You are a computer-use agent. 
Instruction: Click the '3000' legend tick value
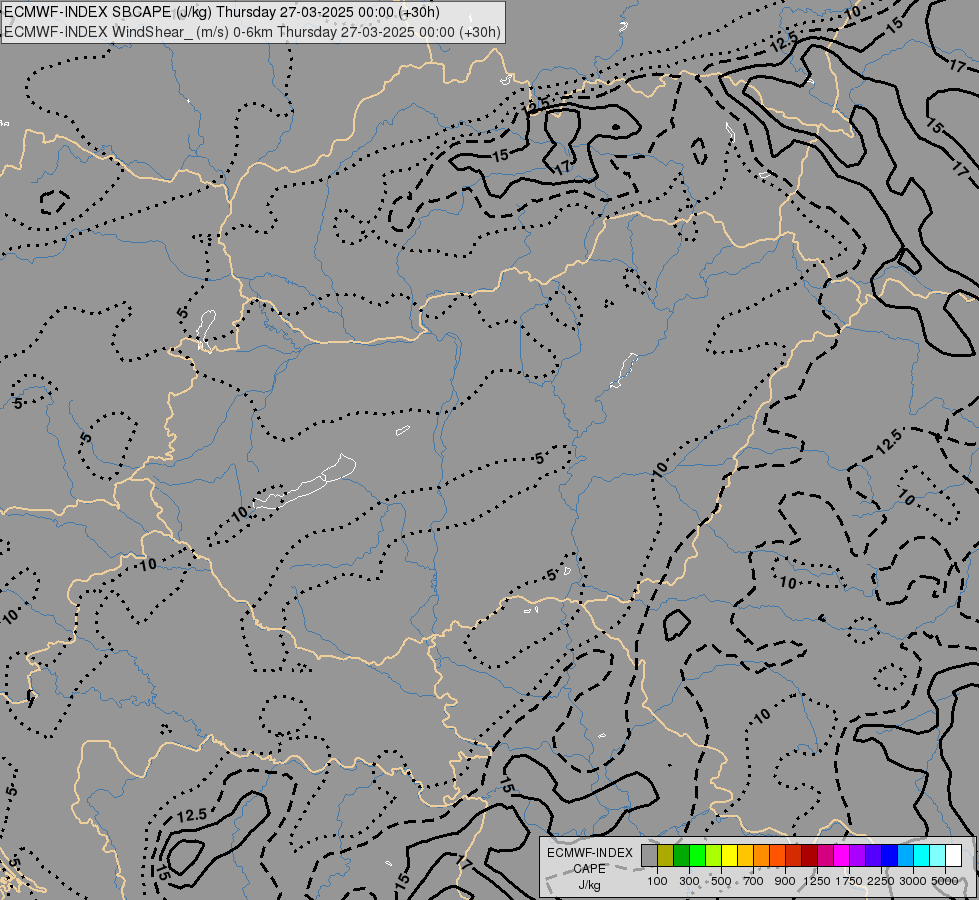[x=912, y=881]
